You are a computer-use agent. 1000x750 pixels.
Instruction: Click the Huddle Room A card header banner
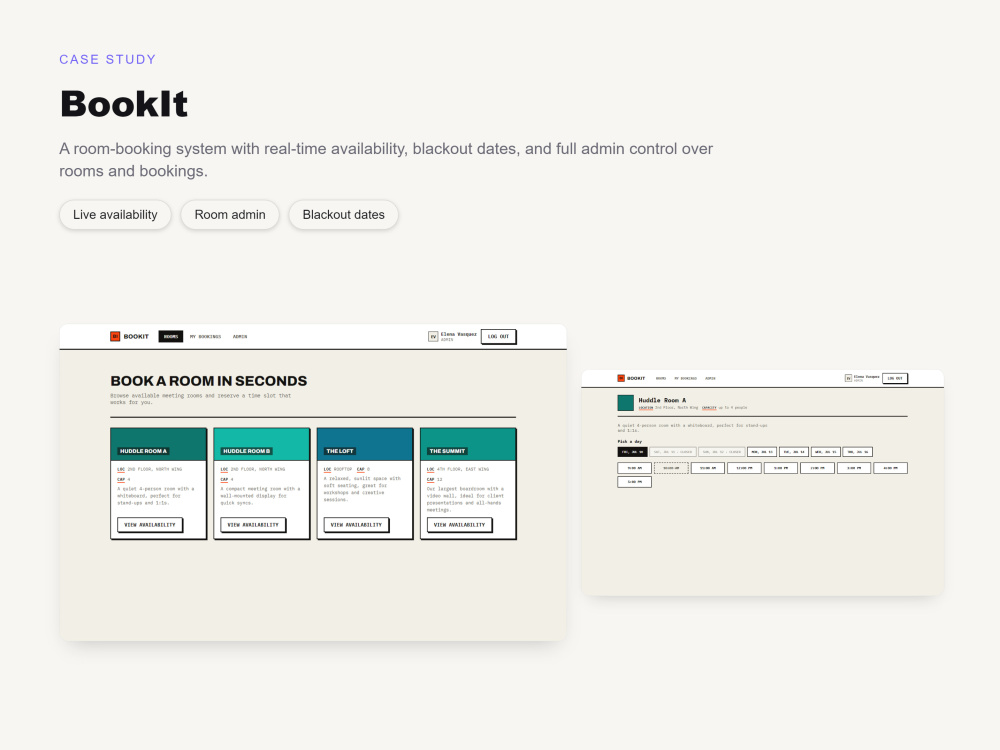(159, 445)
